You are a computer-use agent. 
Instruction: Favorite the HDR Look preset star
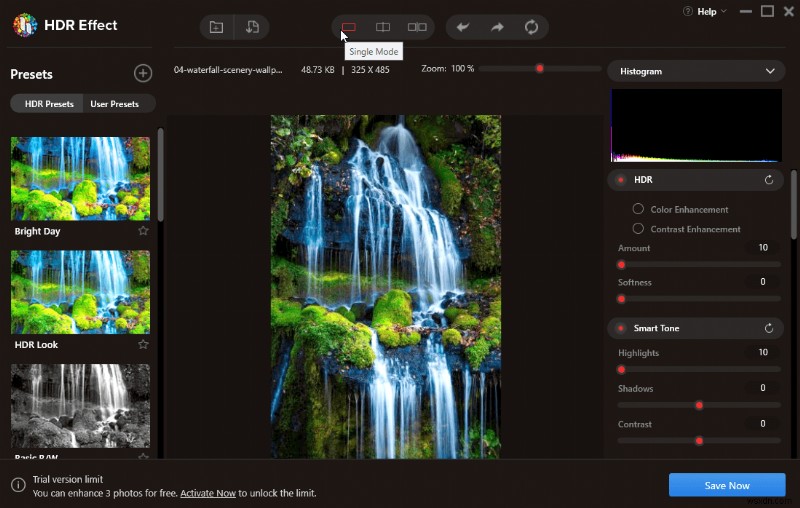(x=143, y=344)
